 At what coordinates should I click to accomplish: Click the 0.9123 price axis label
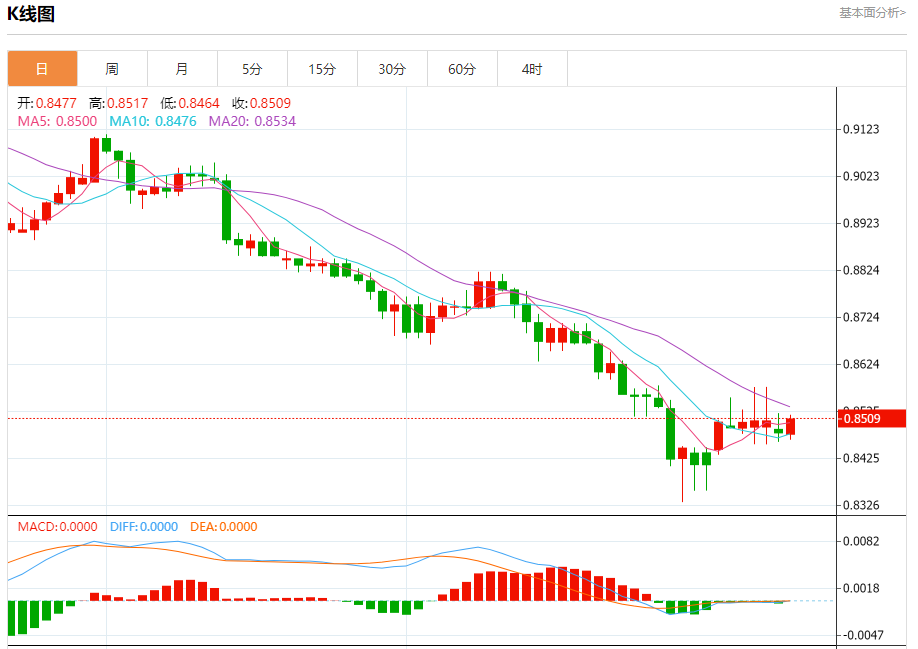tap(861, 129)
